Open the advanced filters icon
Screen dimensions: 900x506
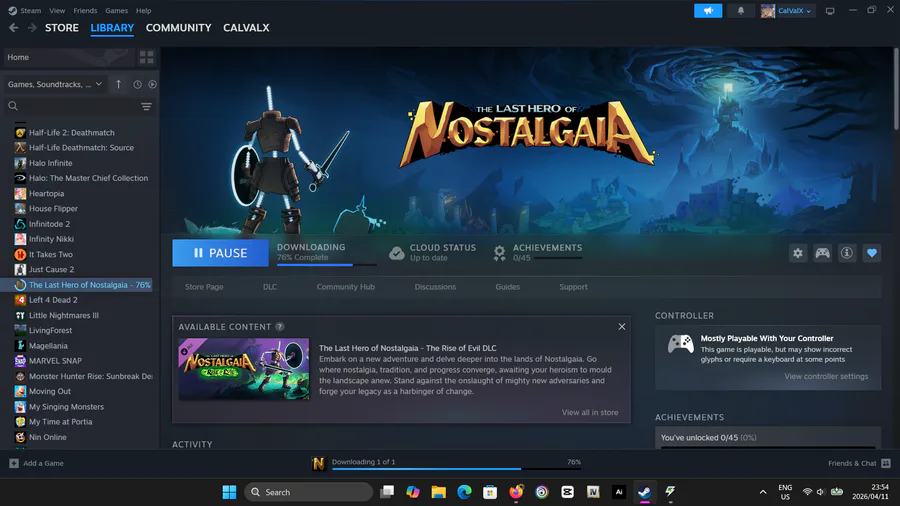click(x=146, y=106)
